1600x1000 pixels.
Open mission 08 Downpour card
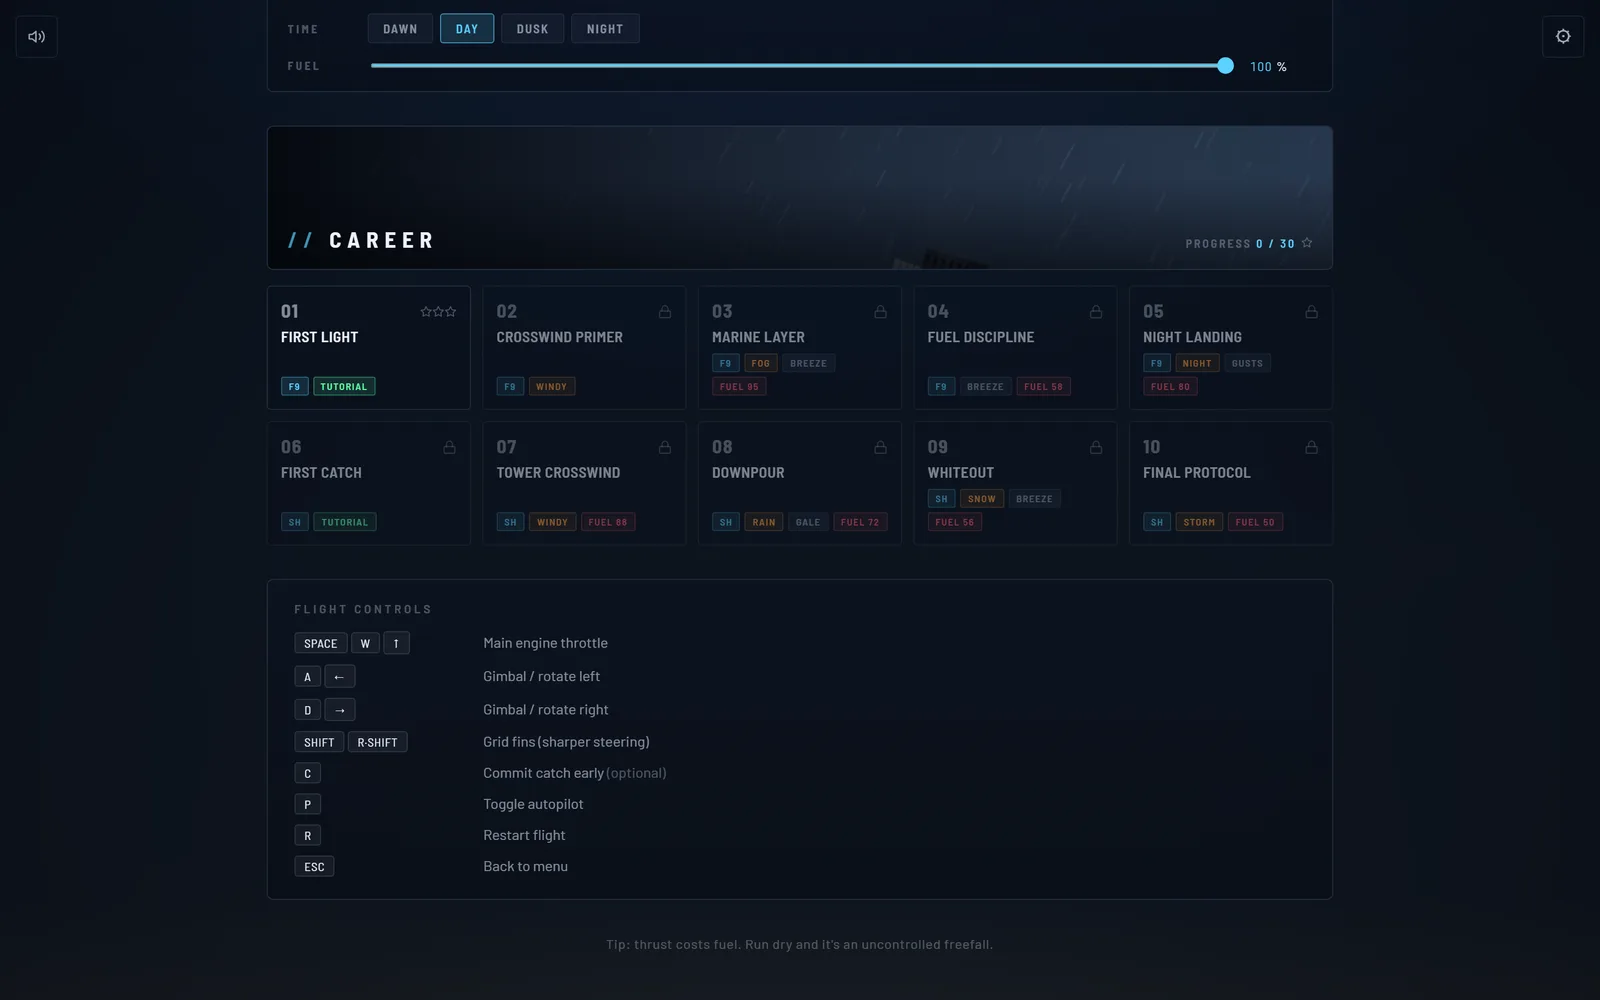coord(800,483)
